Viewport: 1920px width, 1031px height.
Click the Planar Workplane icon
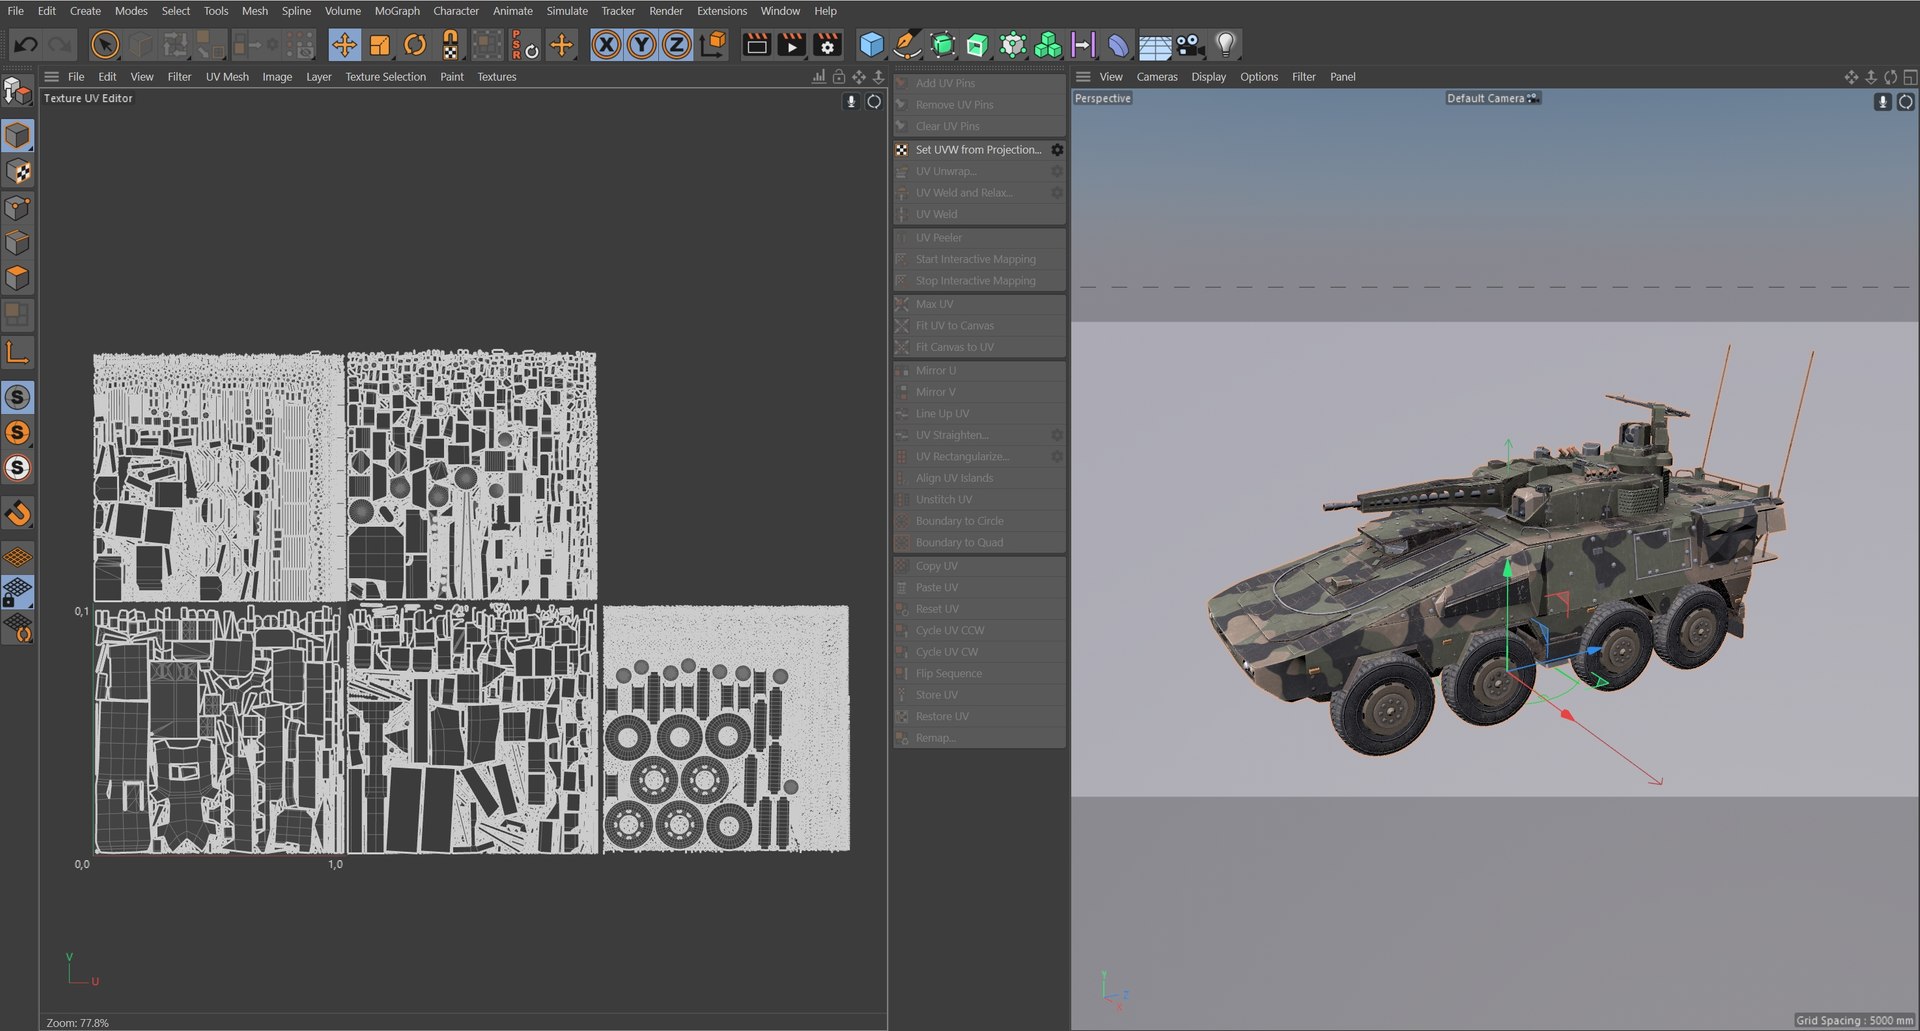(18, 627)
